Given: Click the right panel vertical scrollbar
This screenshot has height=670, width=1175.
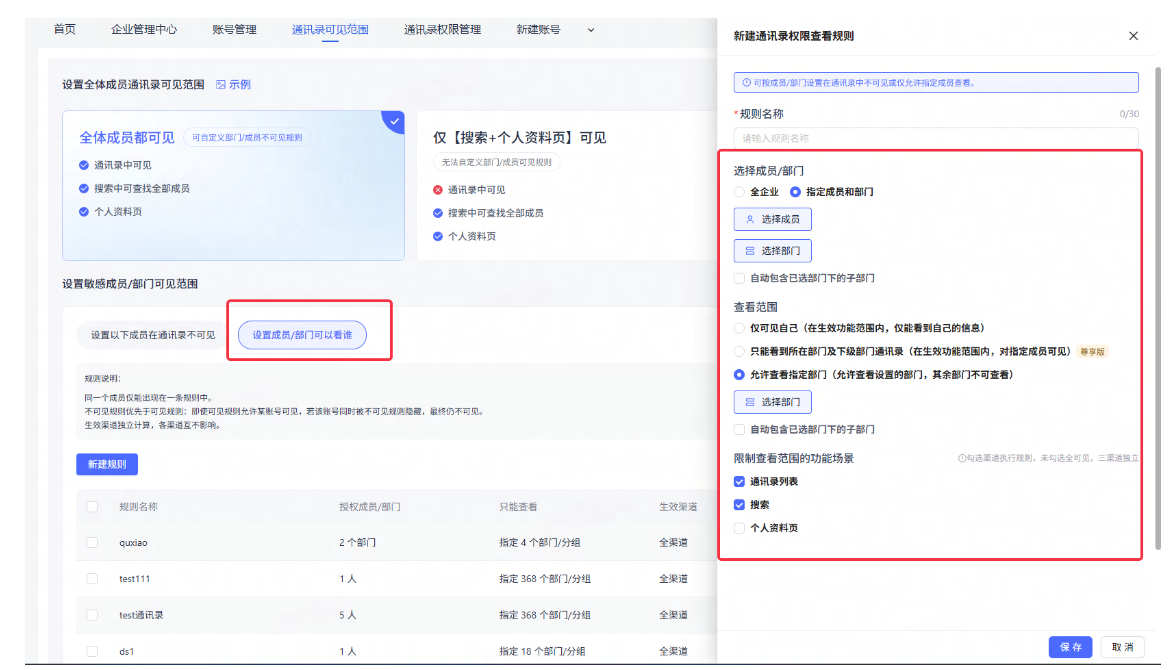Looking at the screenshot, I should (x=1158, y=307).
